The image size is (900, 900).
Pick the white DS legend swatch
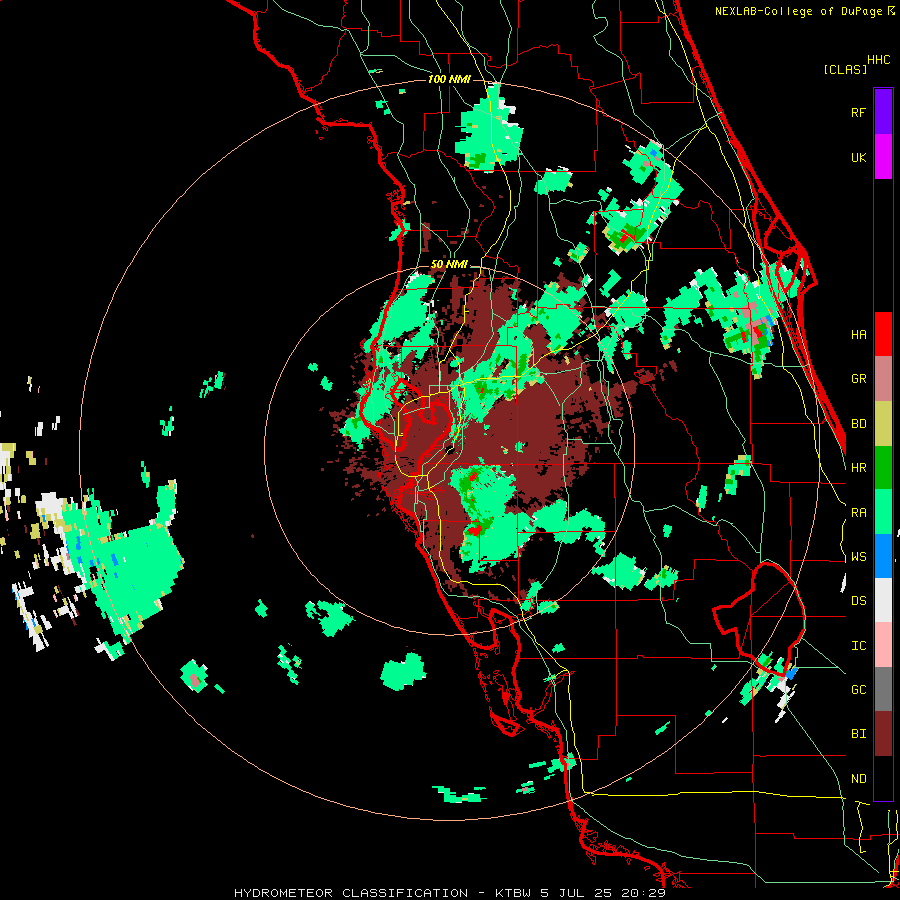pyautogui.click(x=883, y=600)
